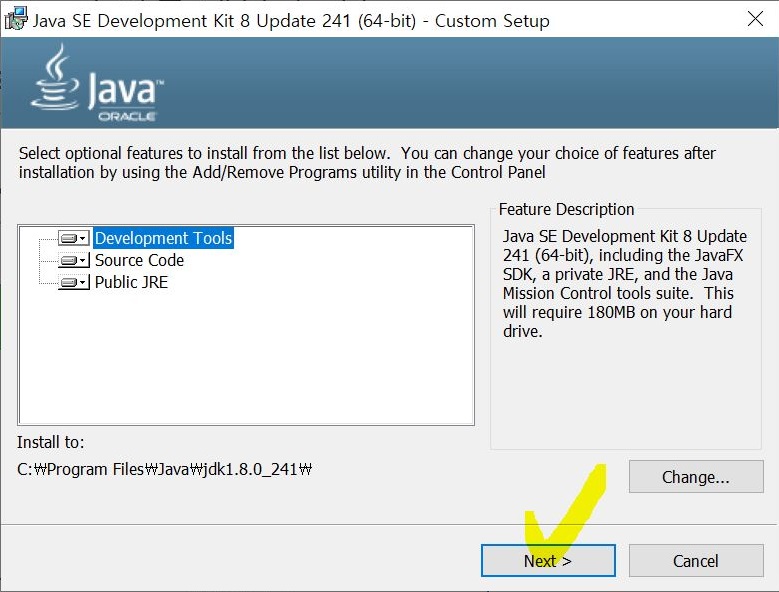Image resolution: width=779 pixels, height=592 pixels.
Task: Open the Public JRE feature dropdown icon
Action: point(74,282)
